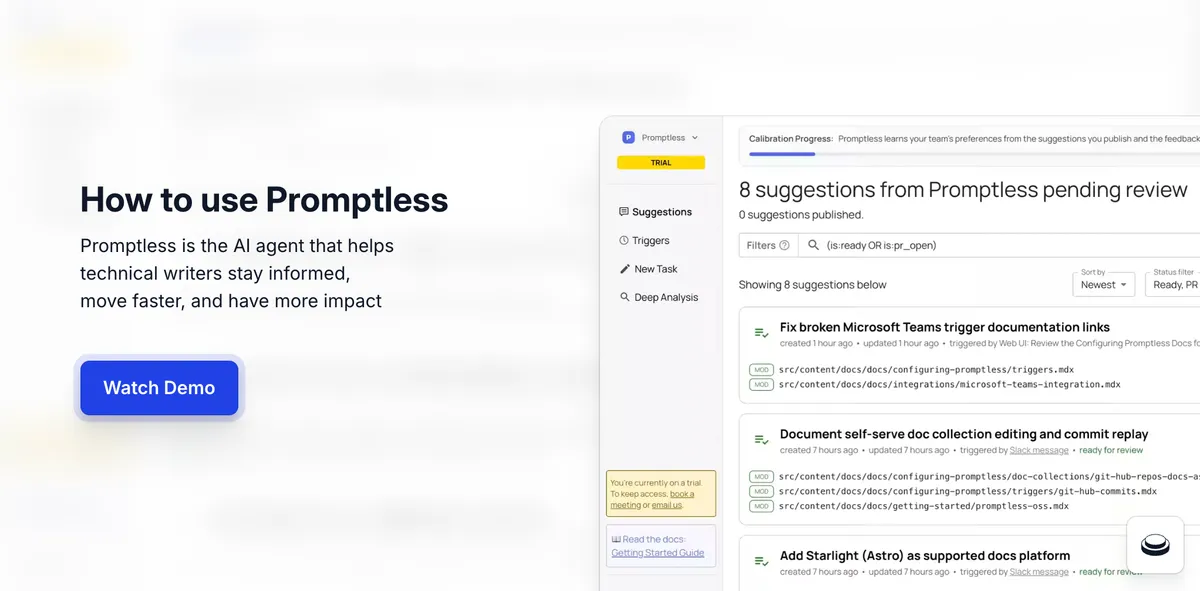Viewport: 1200px width, 591px height.
Task: Click the Triggers clock icon
Action: coord(624,241)
